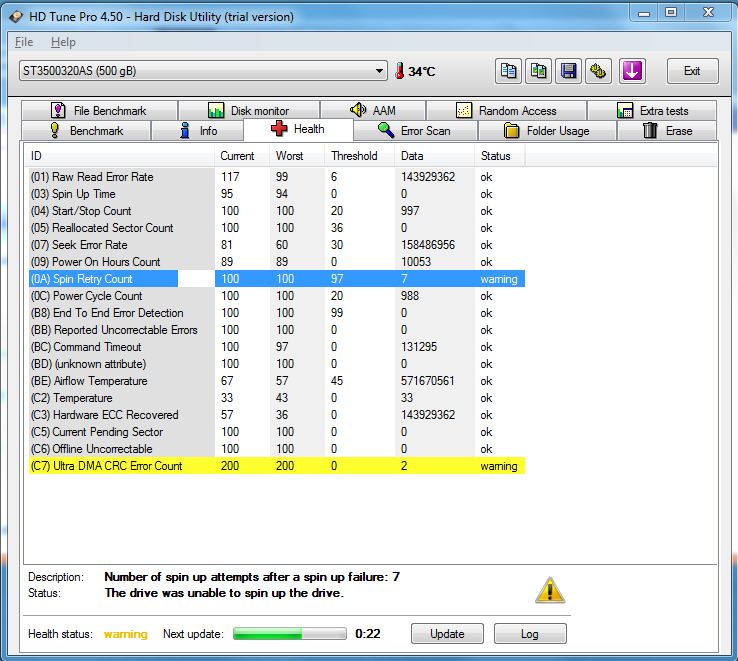
Task: Click the 0:22 countdown timer value
Action: tap(368, 634)
